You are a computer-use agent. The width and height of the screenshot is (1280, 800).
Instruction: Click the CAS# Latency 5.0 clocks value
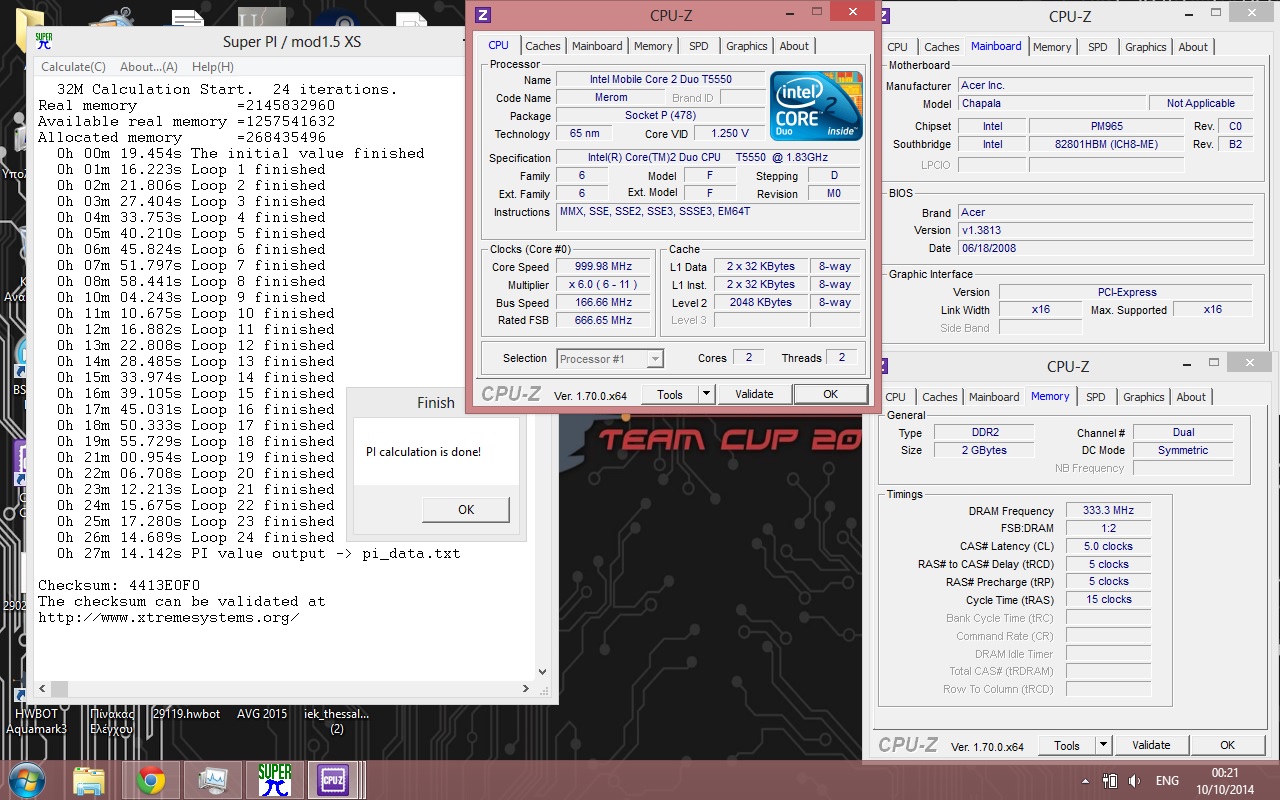(1108, 547)
